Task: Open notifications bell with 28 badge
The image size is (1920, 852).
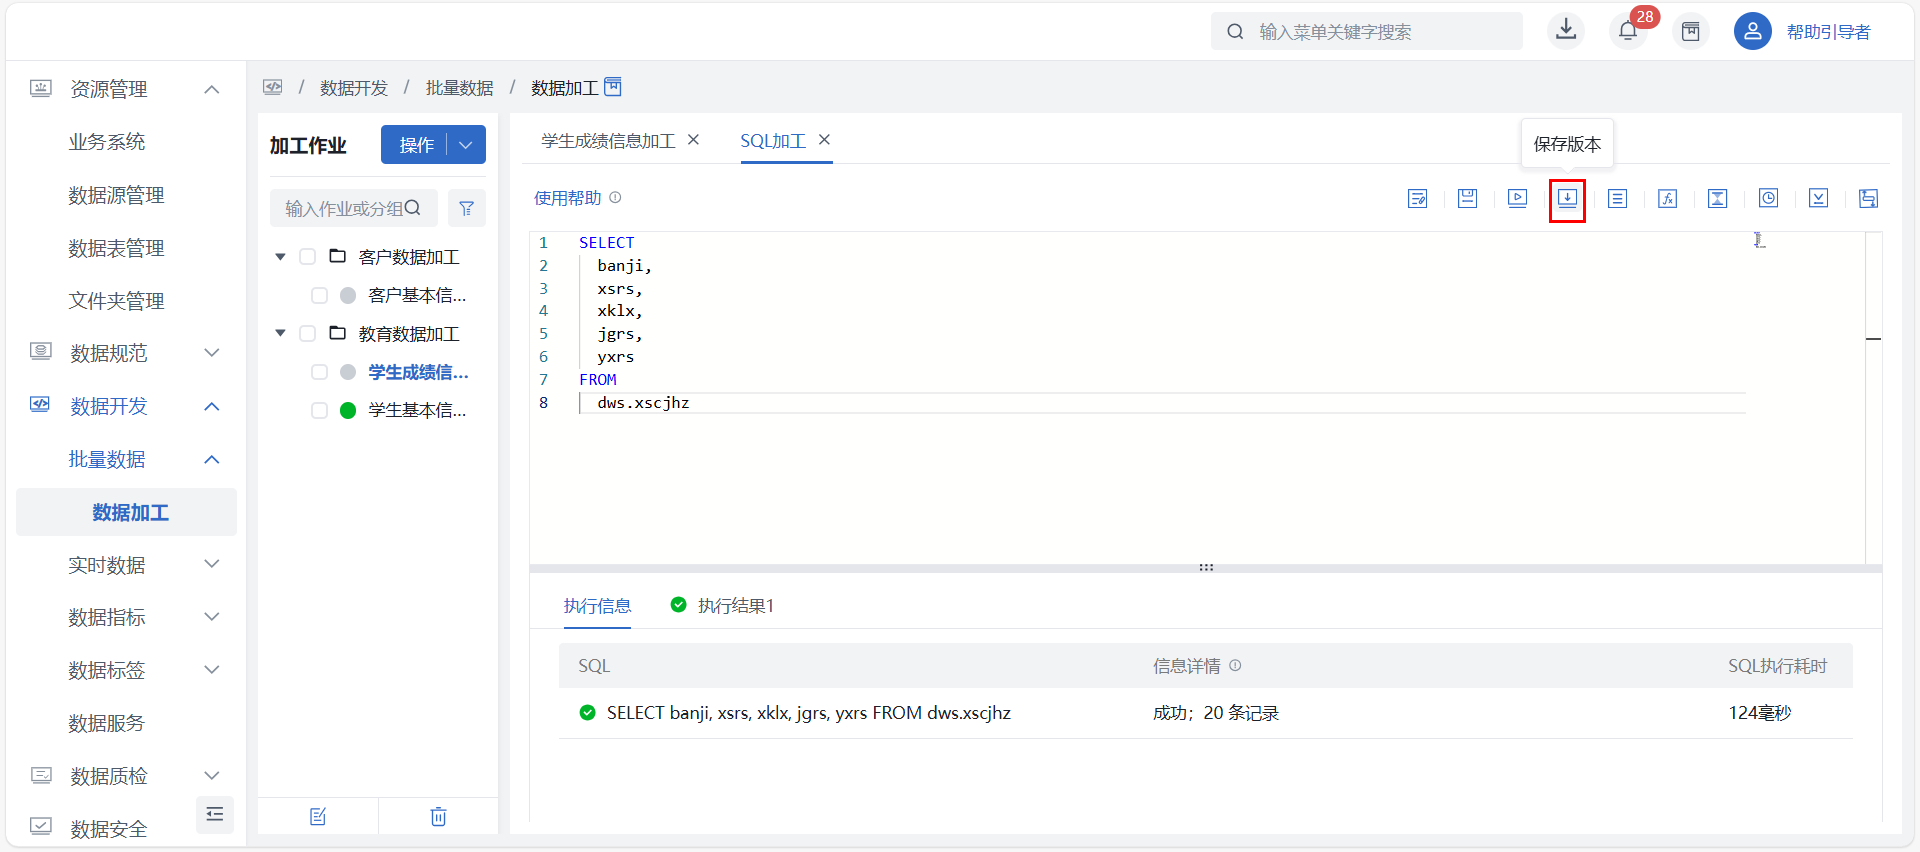Action: pos(1628,31)
